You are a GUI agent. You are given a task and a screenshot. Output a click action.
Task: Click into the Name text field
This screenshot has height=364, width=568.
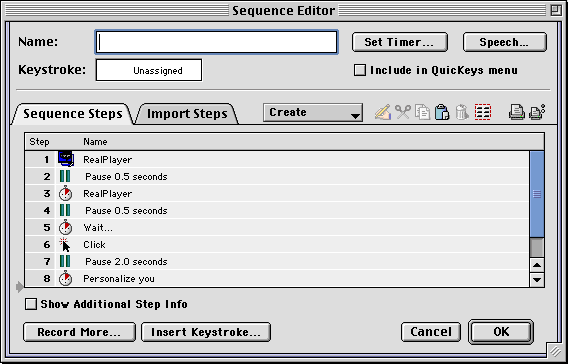pyautogui.click(x=216, y=42)
